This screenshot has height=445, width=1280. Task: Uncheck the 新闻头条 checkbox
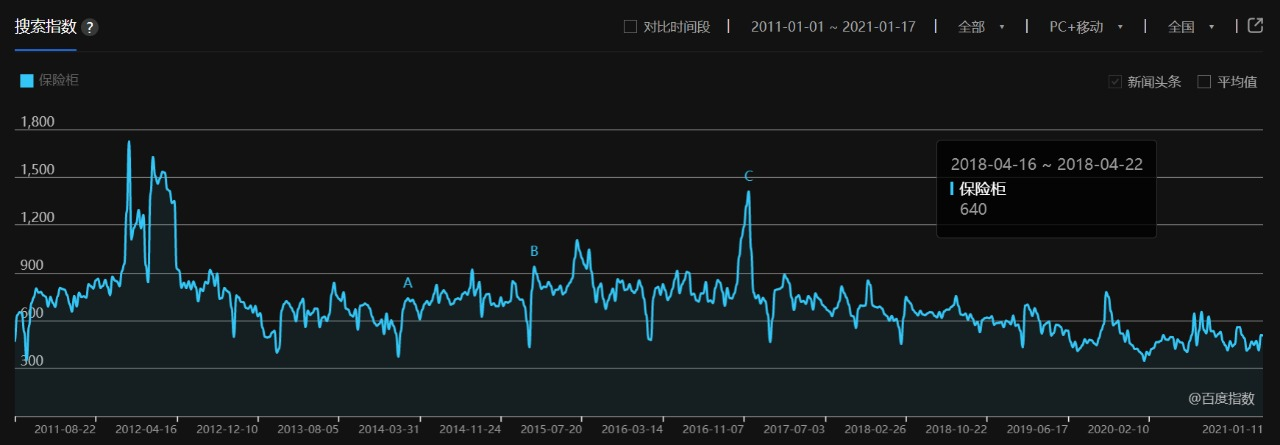click(x=1115, y=82)
